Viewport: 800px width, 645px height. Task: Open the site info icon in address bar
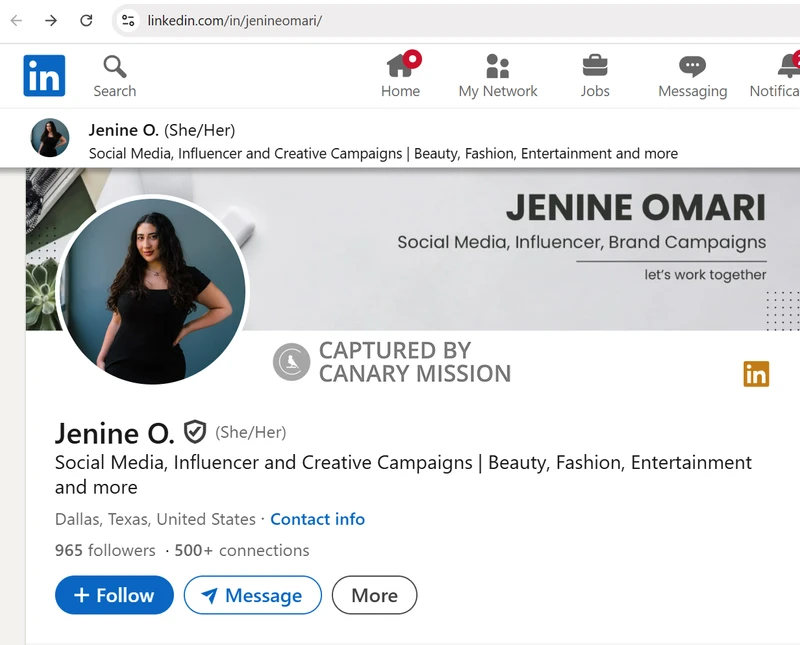(x=128, y=20)
